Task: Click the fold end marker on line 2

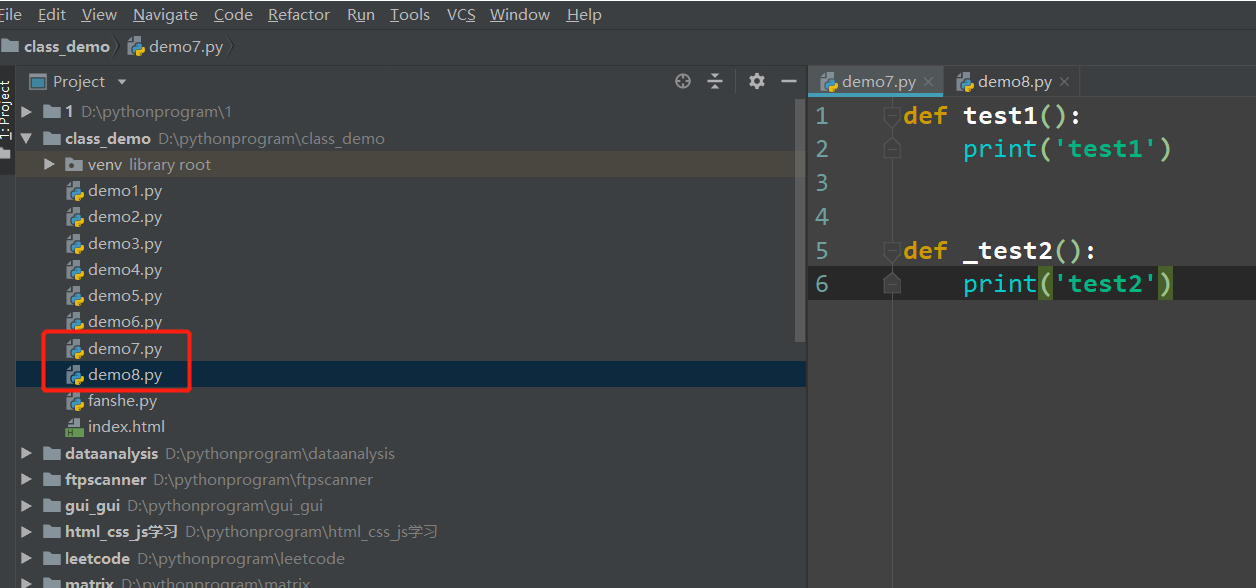Action: pos(892,149)
